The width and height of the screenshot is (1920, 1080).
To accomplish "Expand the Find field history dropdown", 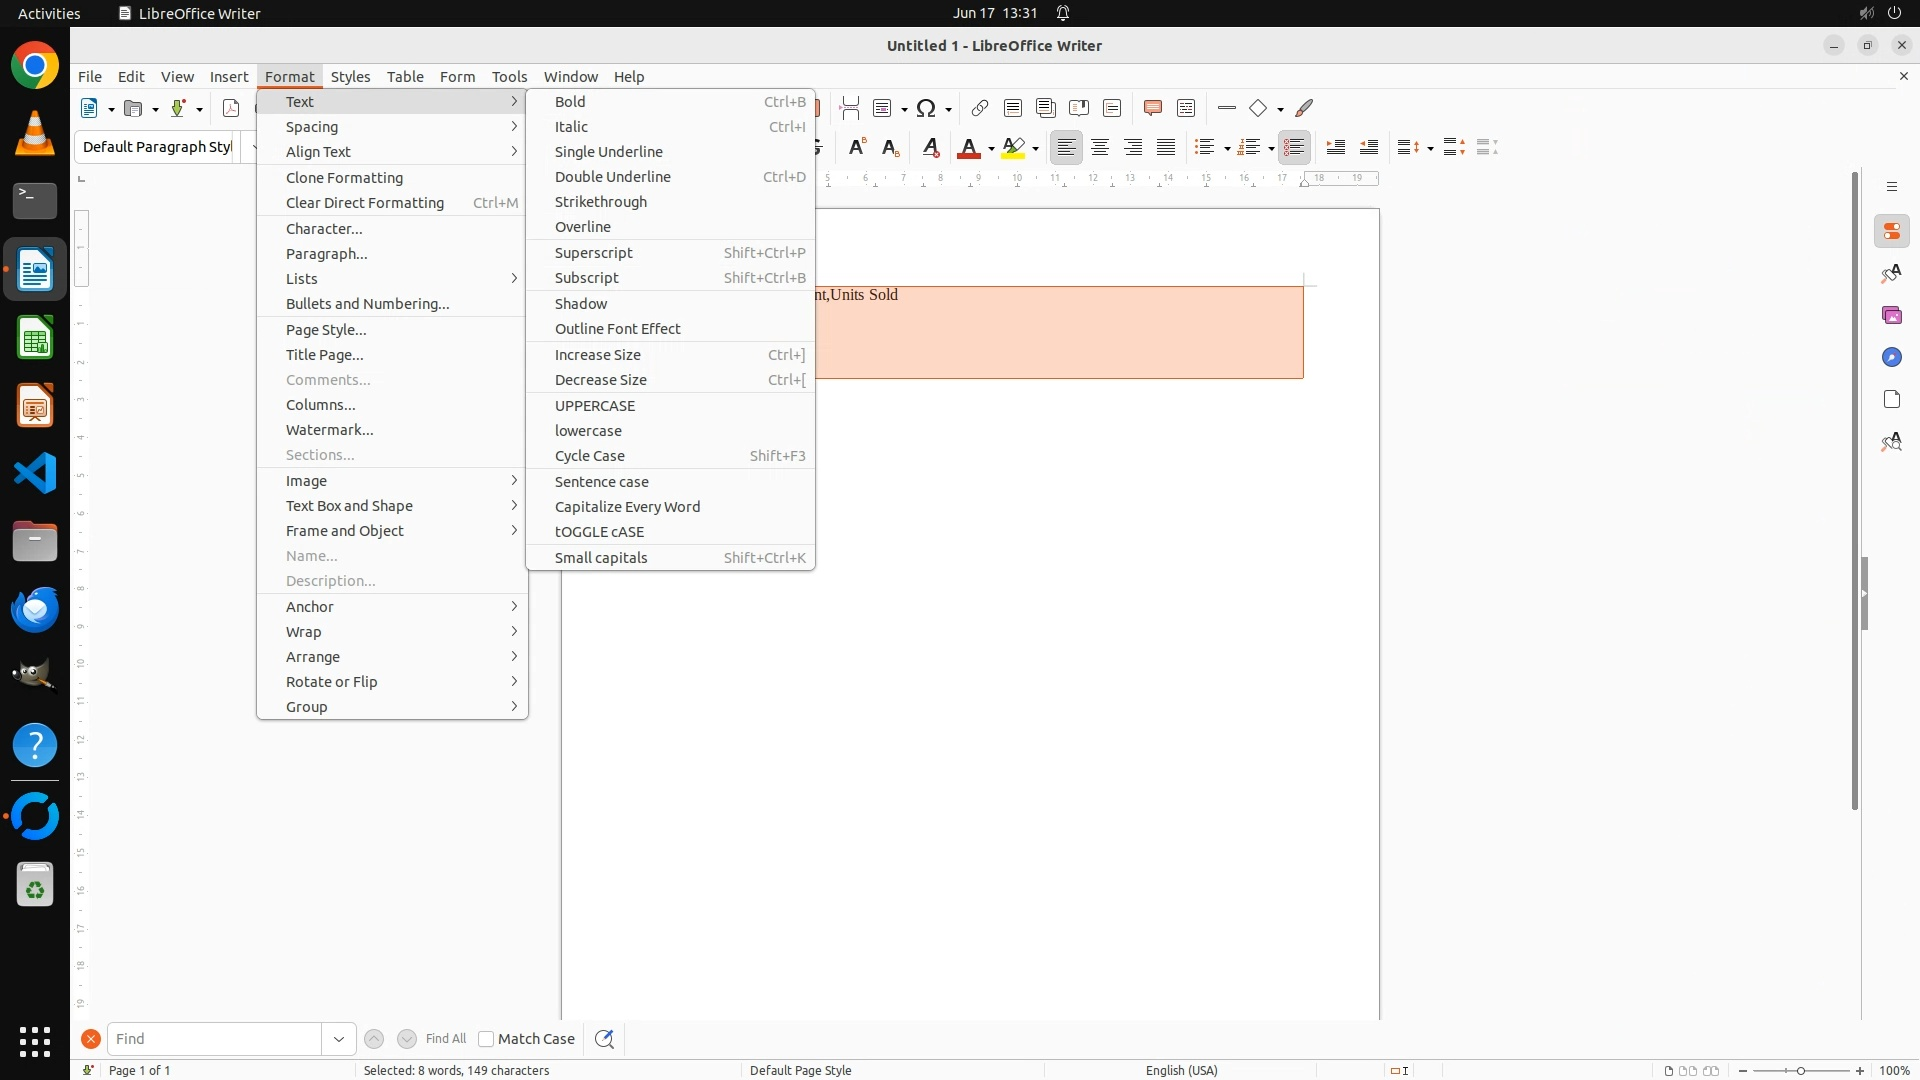I will pos(339,1039).
